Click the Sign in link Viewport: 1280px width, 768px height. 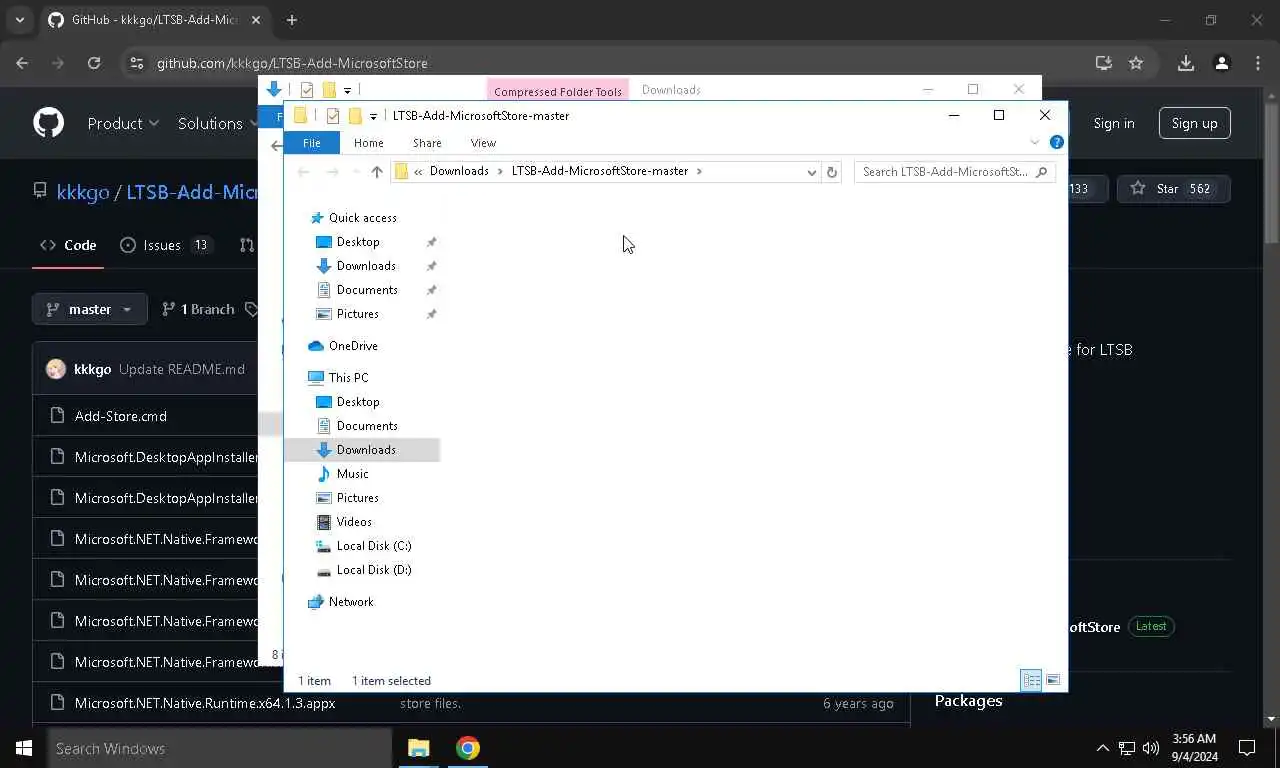tap(1114, 123)
